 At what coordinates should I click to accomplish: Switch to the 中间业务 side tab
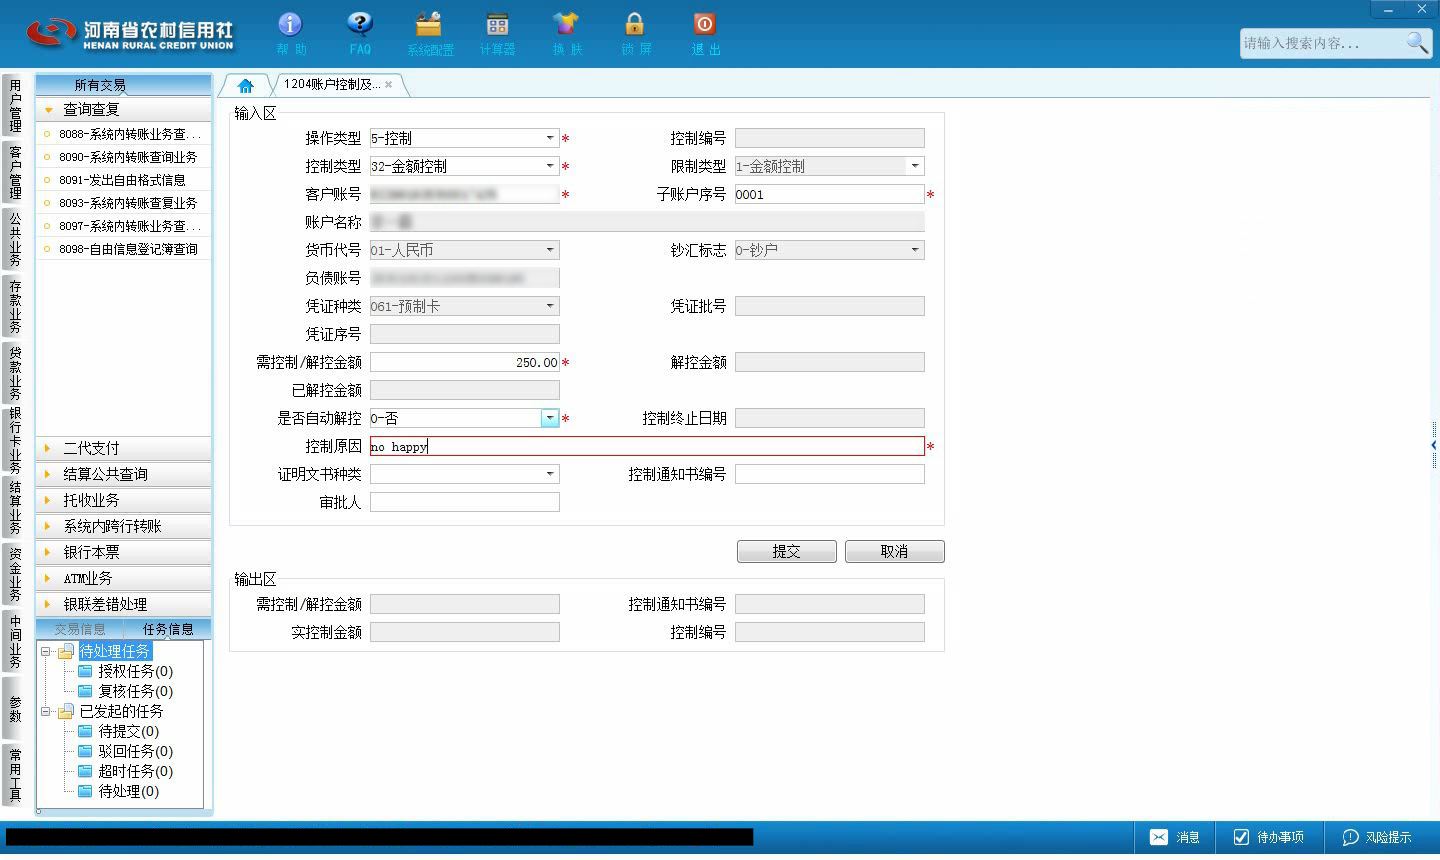pyautogui.click(x=15, y=641)
